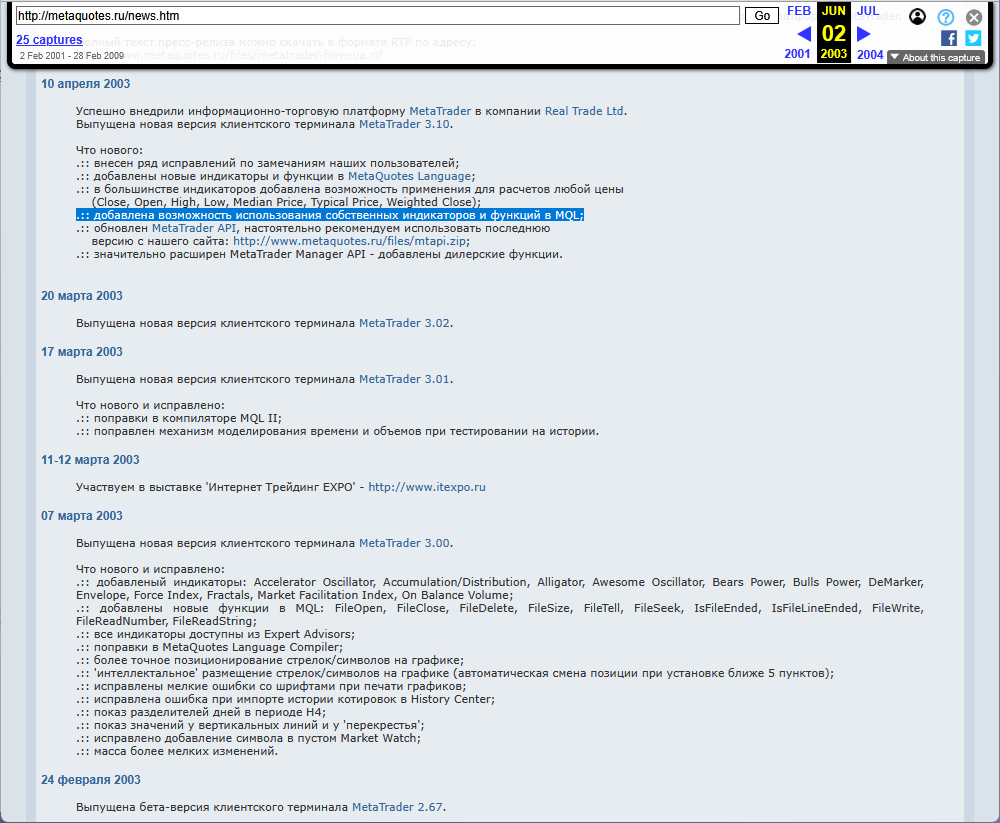Click the current capture date 02

834,33
